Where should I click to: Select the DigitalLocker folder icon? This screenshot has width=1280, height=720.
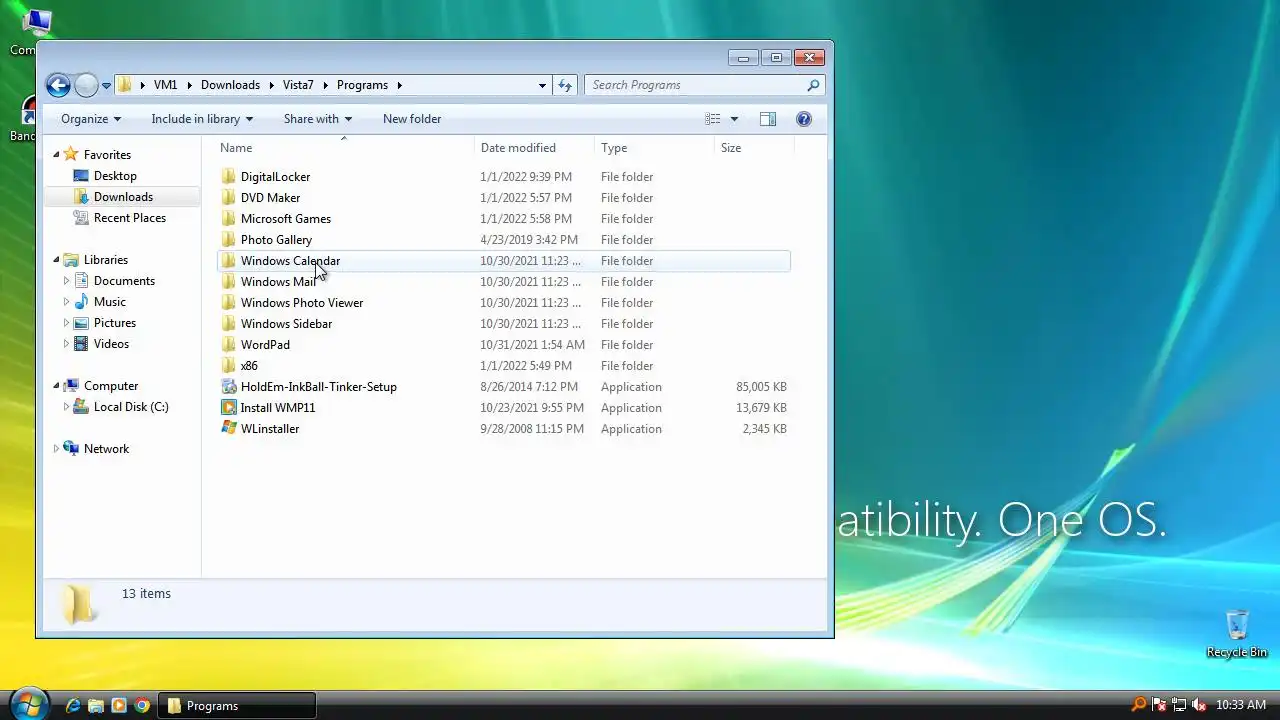tap(229, 177)
